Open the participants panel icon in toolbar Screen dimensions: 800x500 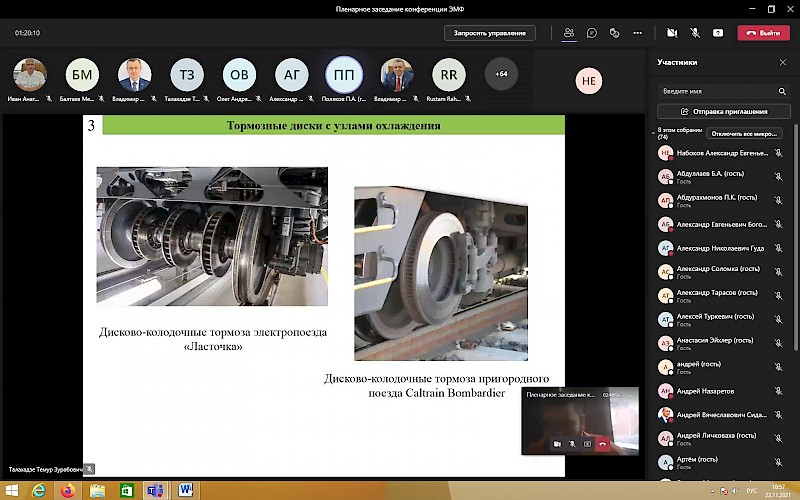pos(569,33)
